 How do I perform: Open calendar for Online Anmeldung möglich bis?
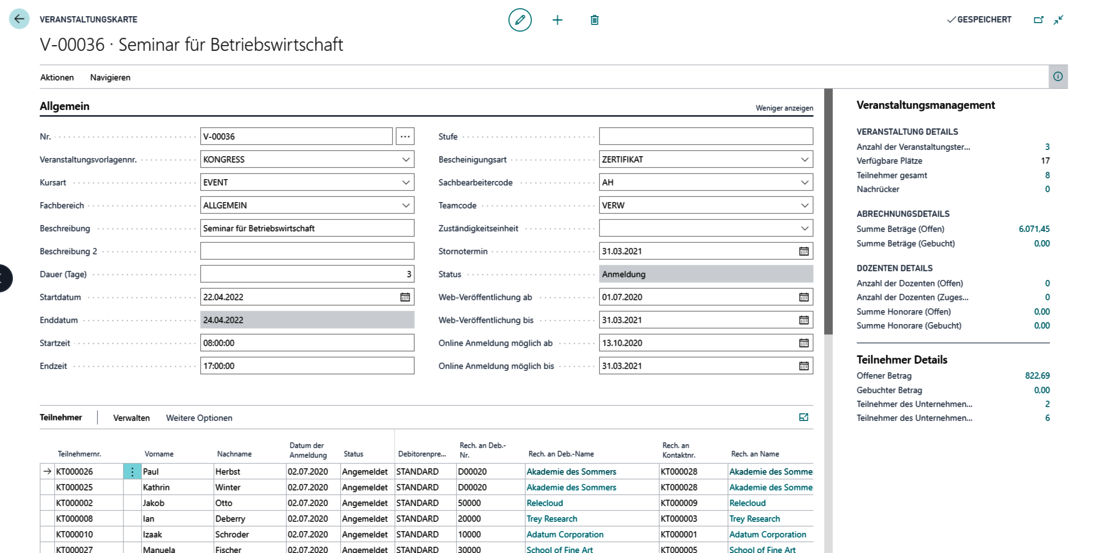point(803,366)
